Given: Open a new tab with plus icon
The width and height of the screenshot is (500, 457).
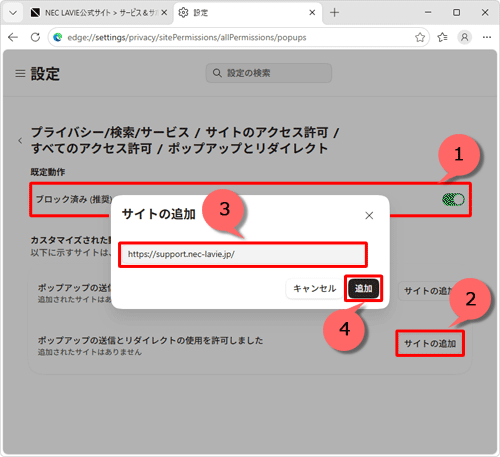Looking at the screenshot, I should tap(334, 13).
